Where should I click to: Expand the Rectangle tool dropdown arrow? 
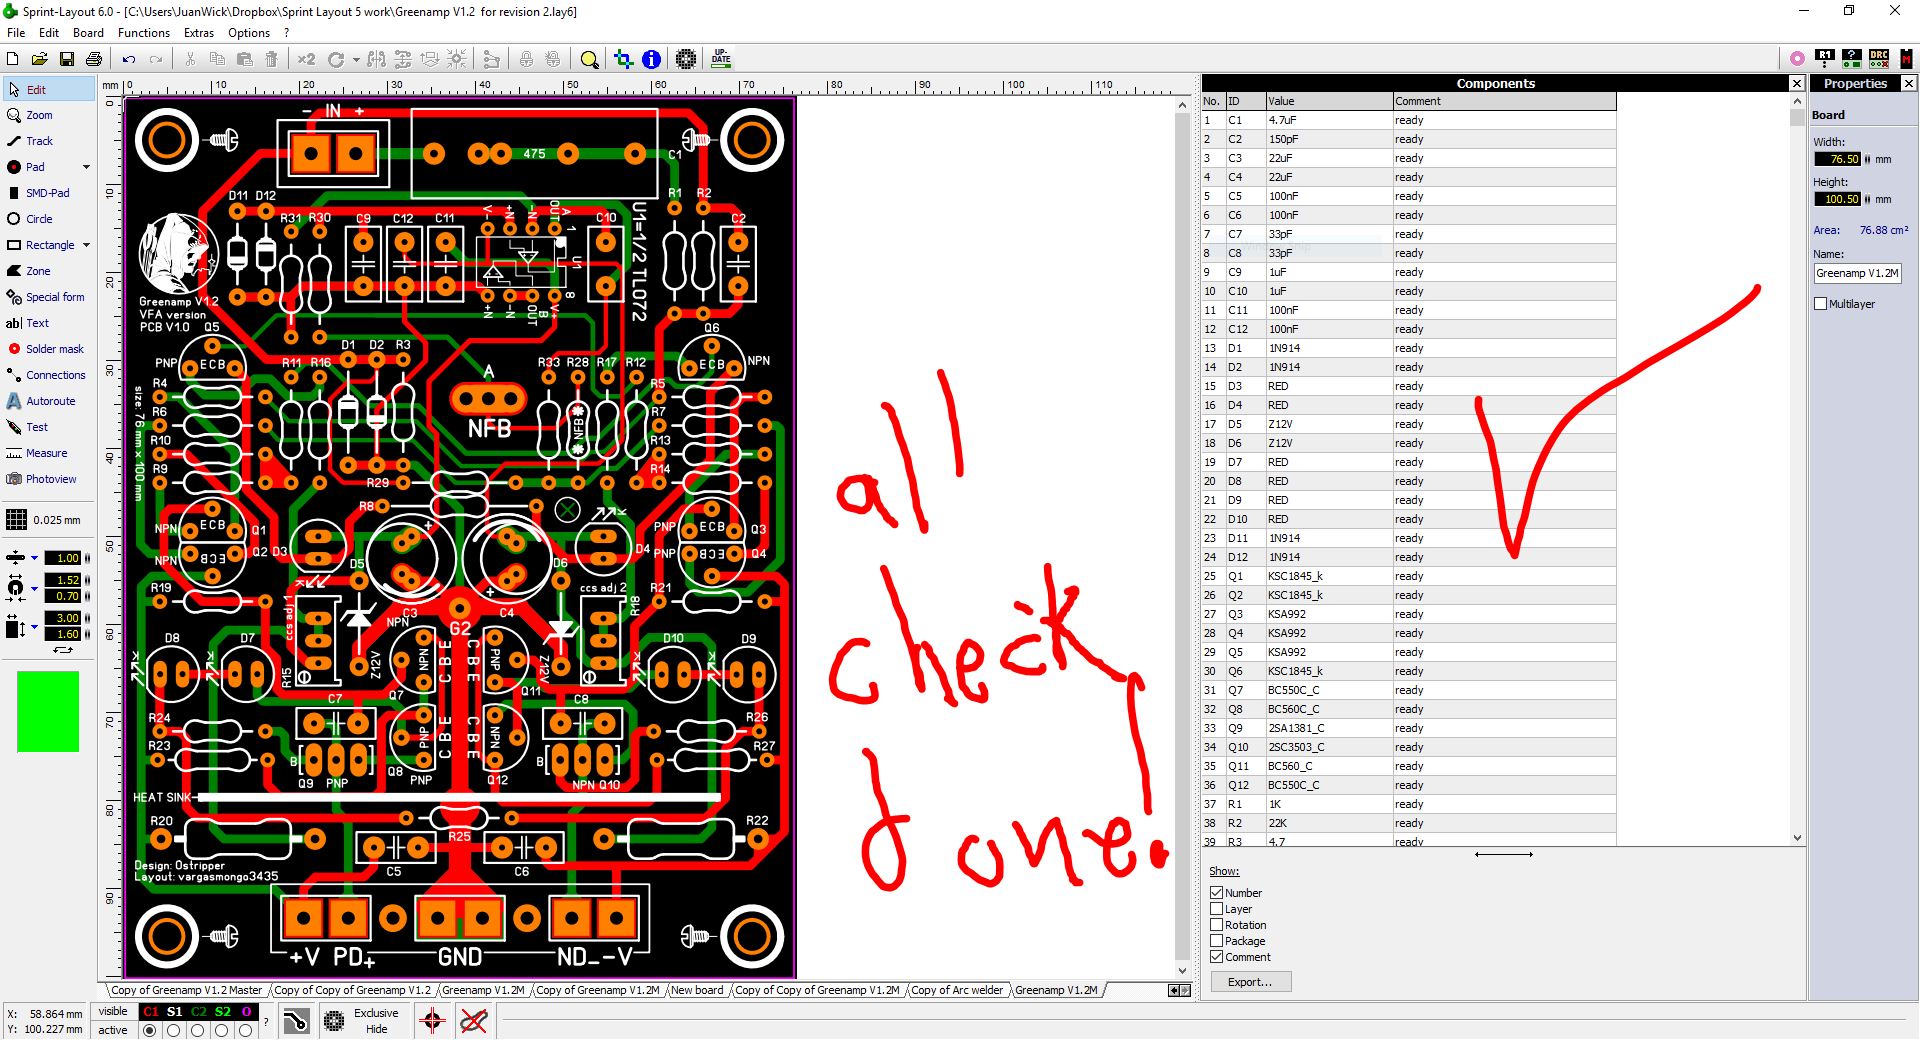87,245
